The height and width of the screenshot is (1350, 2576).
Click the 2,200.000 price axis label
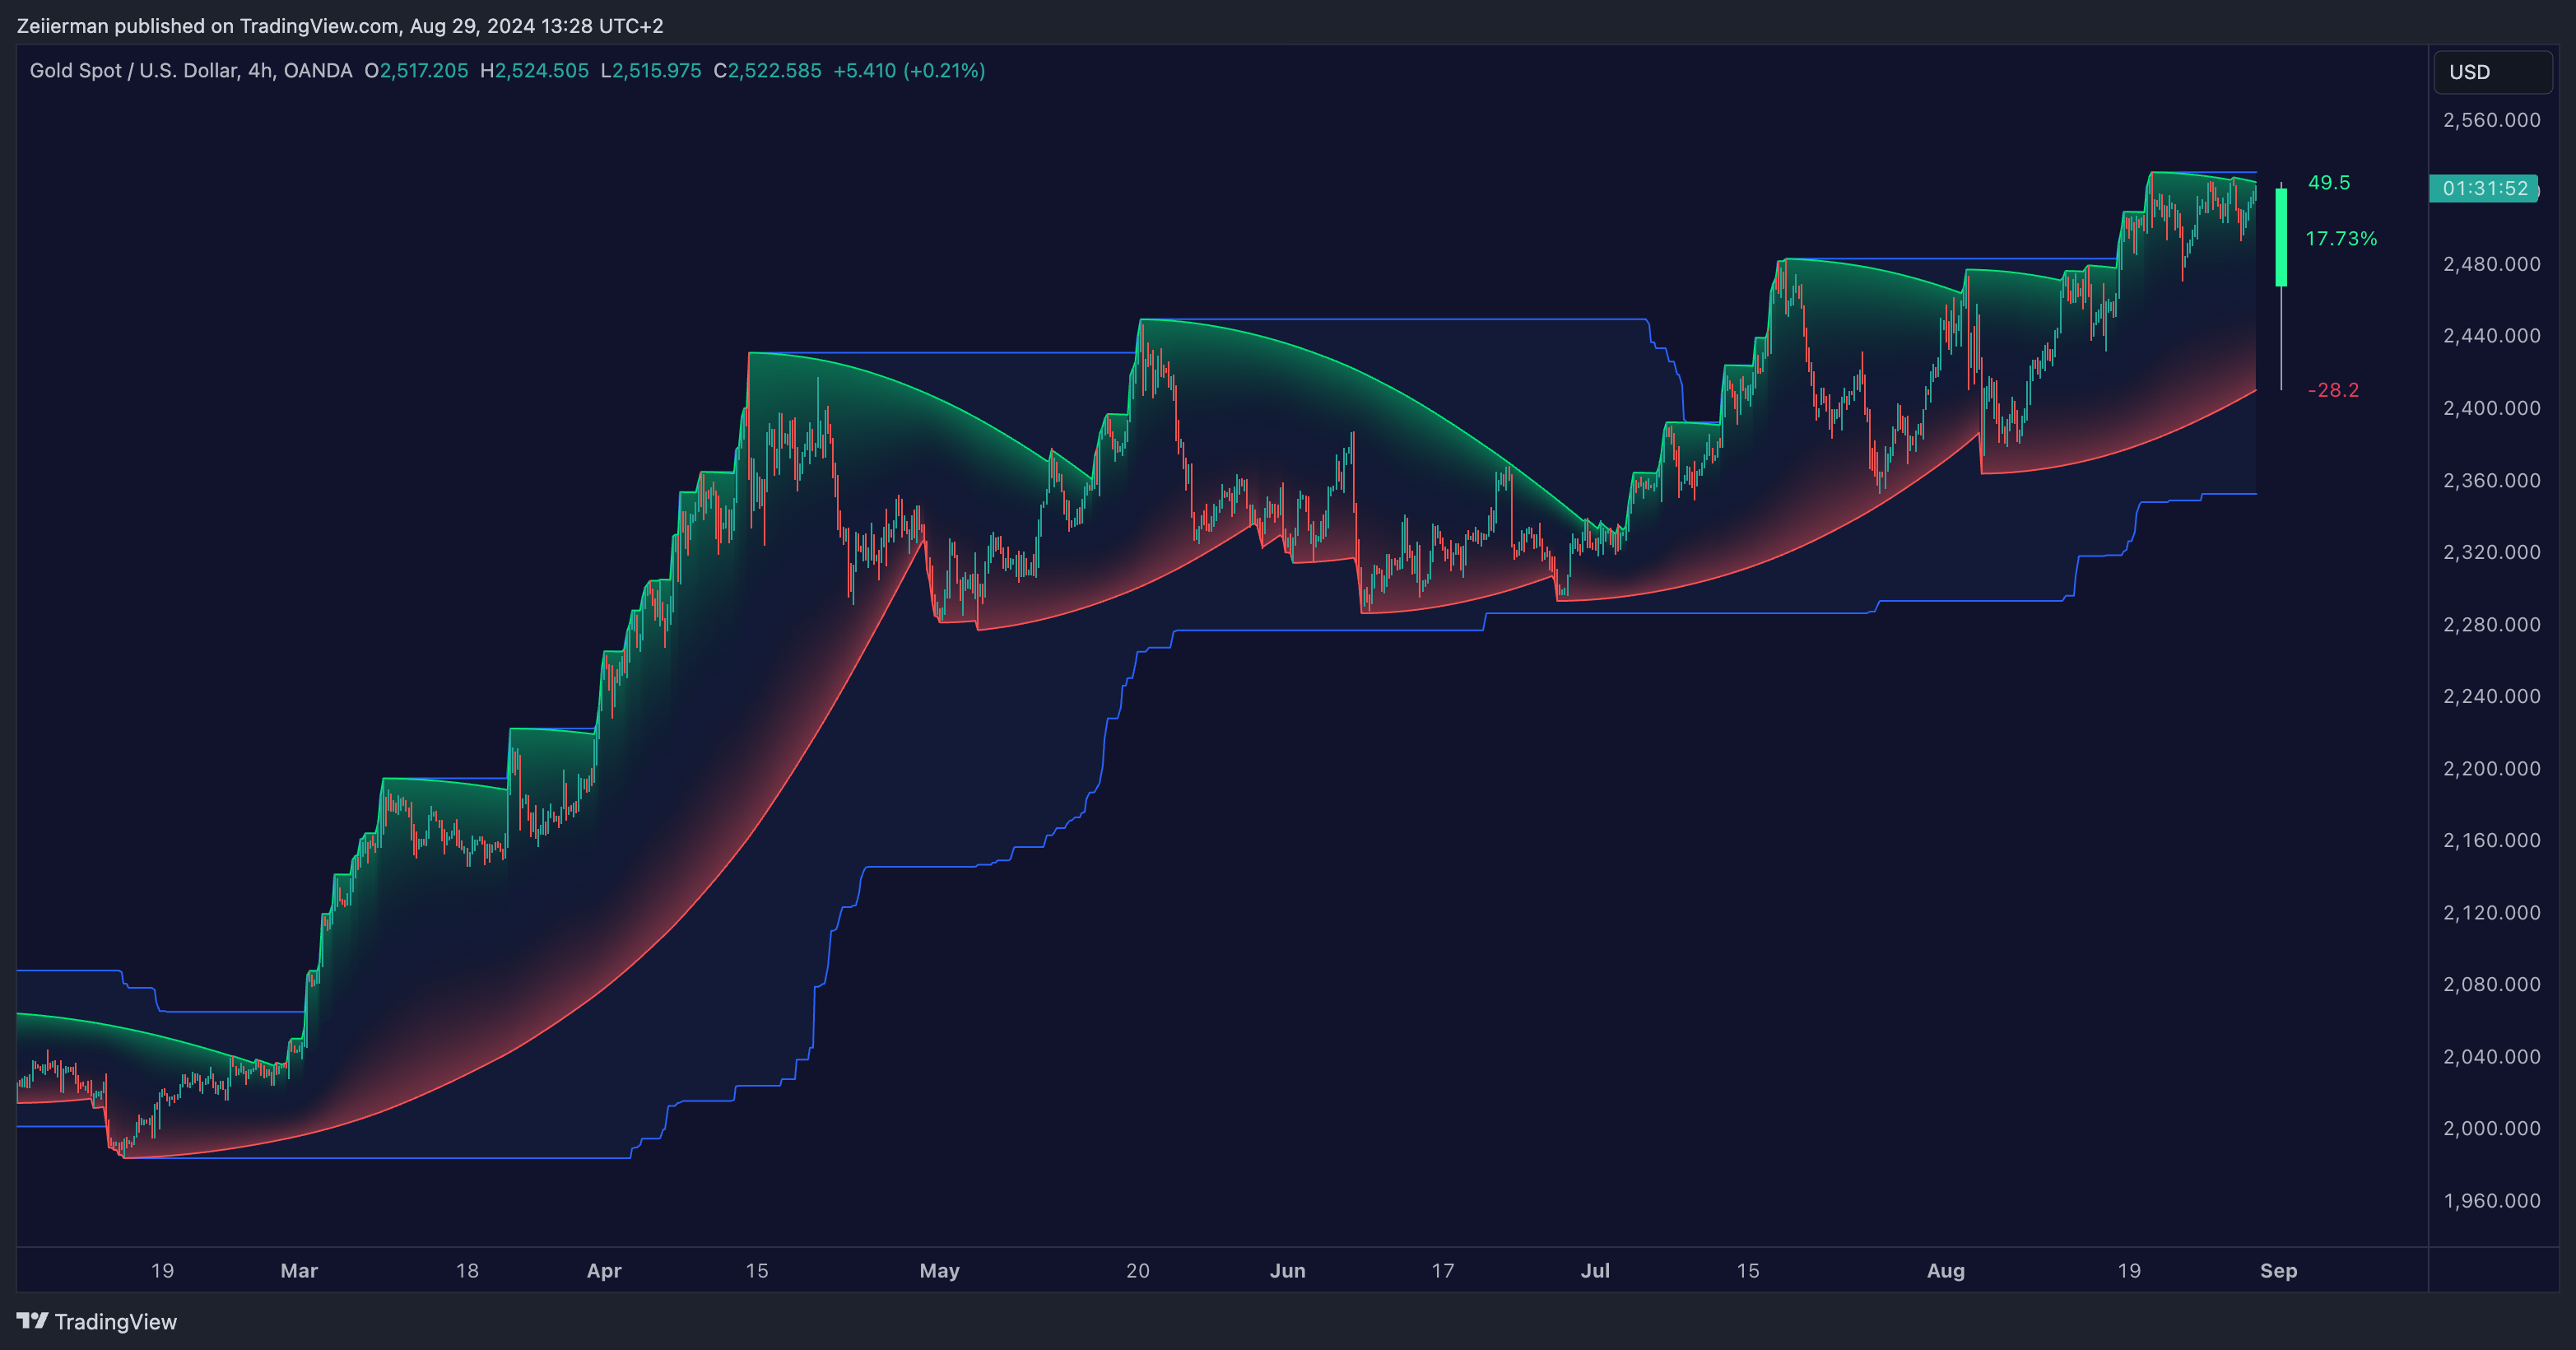pyautogui.click(x=2491, y=768)
